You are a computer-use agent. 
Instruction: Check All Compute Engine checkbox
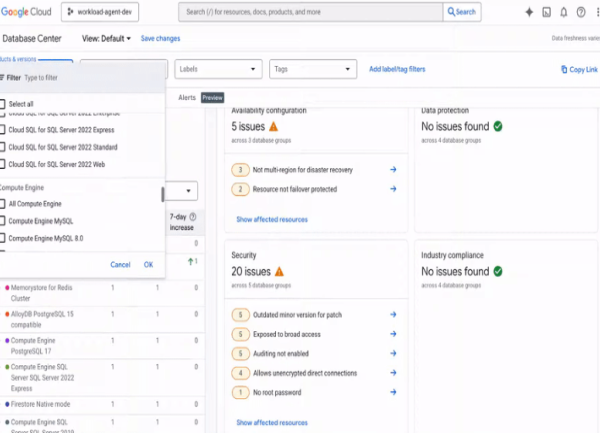tap(2, 204)
